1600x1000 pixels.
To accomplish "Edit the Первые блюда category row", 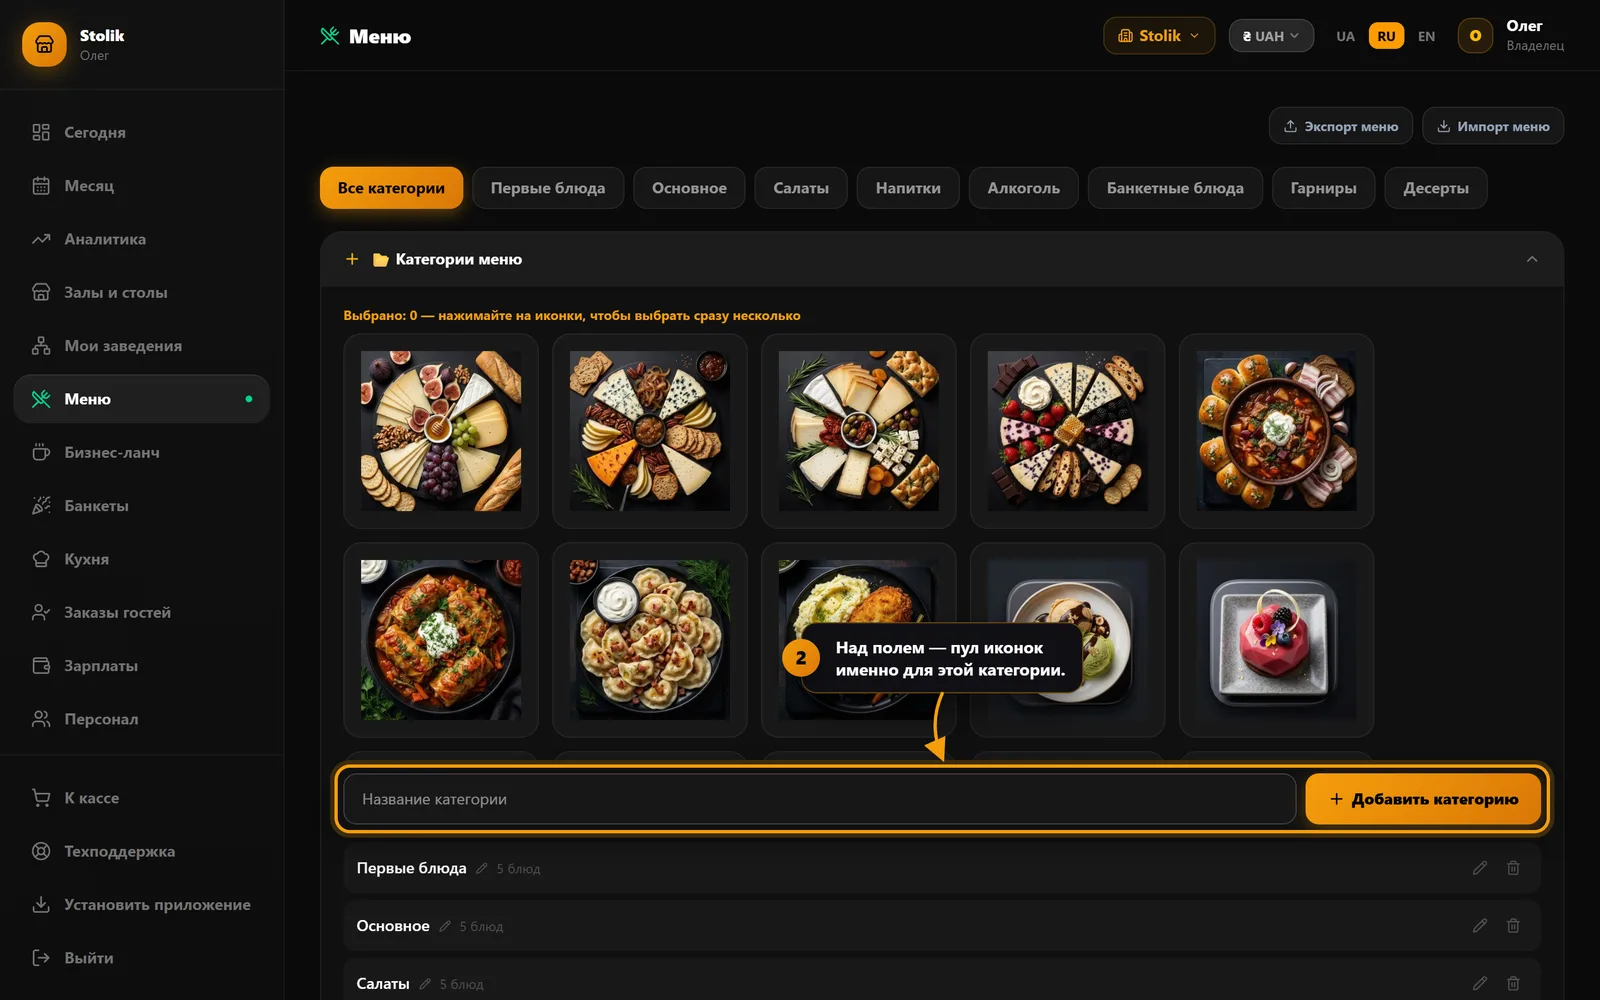I will pyautogui.click(x=1480, y=868).
